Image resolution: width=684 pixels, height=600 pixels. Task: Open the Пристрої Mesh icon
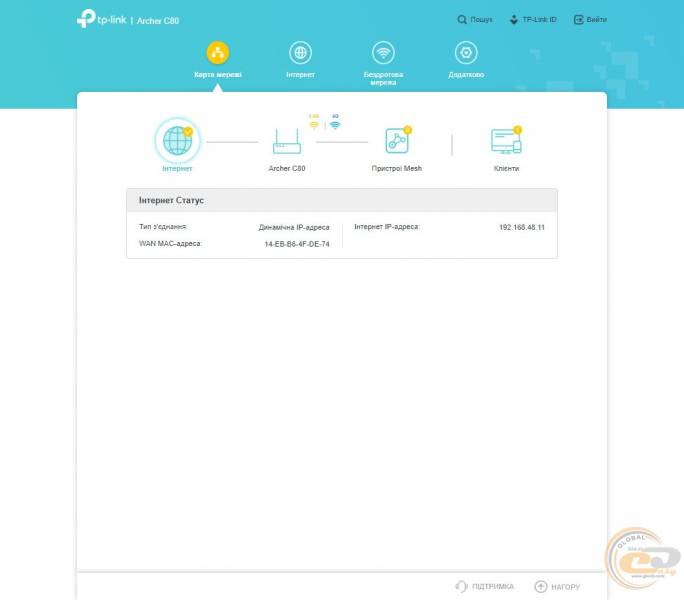397,141
